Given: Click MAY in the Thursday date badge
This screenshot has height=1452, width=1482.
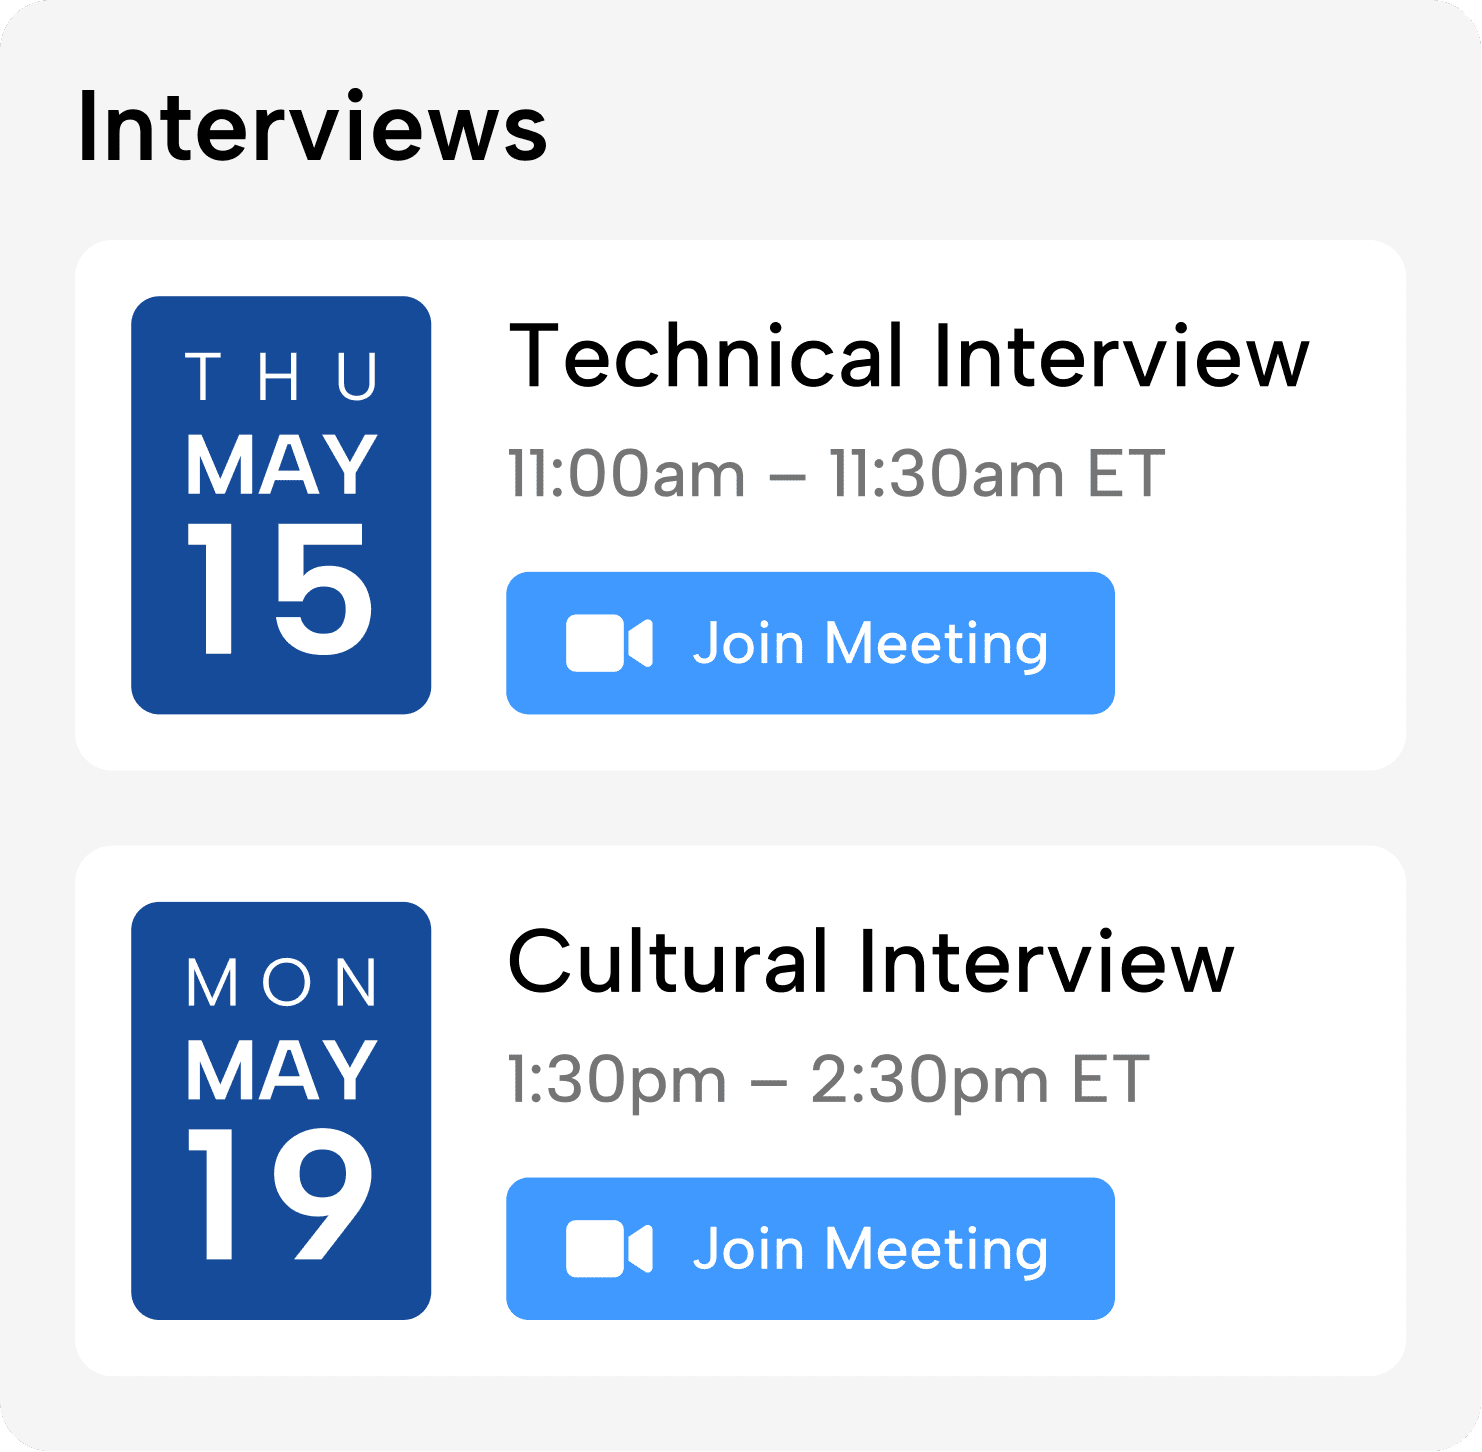Looking at the screenshot, I should point(281,465).
